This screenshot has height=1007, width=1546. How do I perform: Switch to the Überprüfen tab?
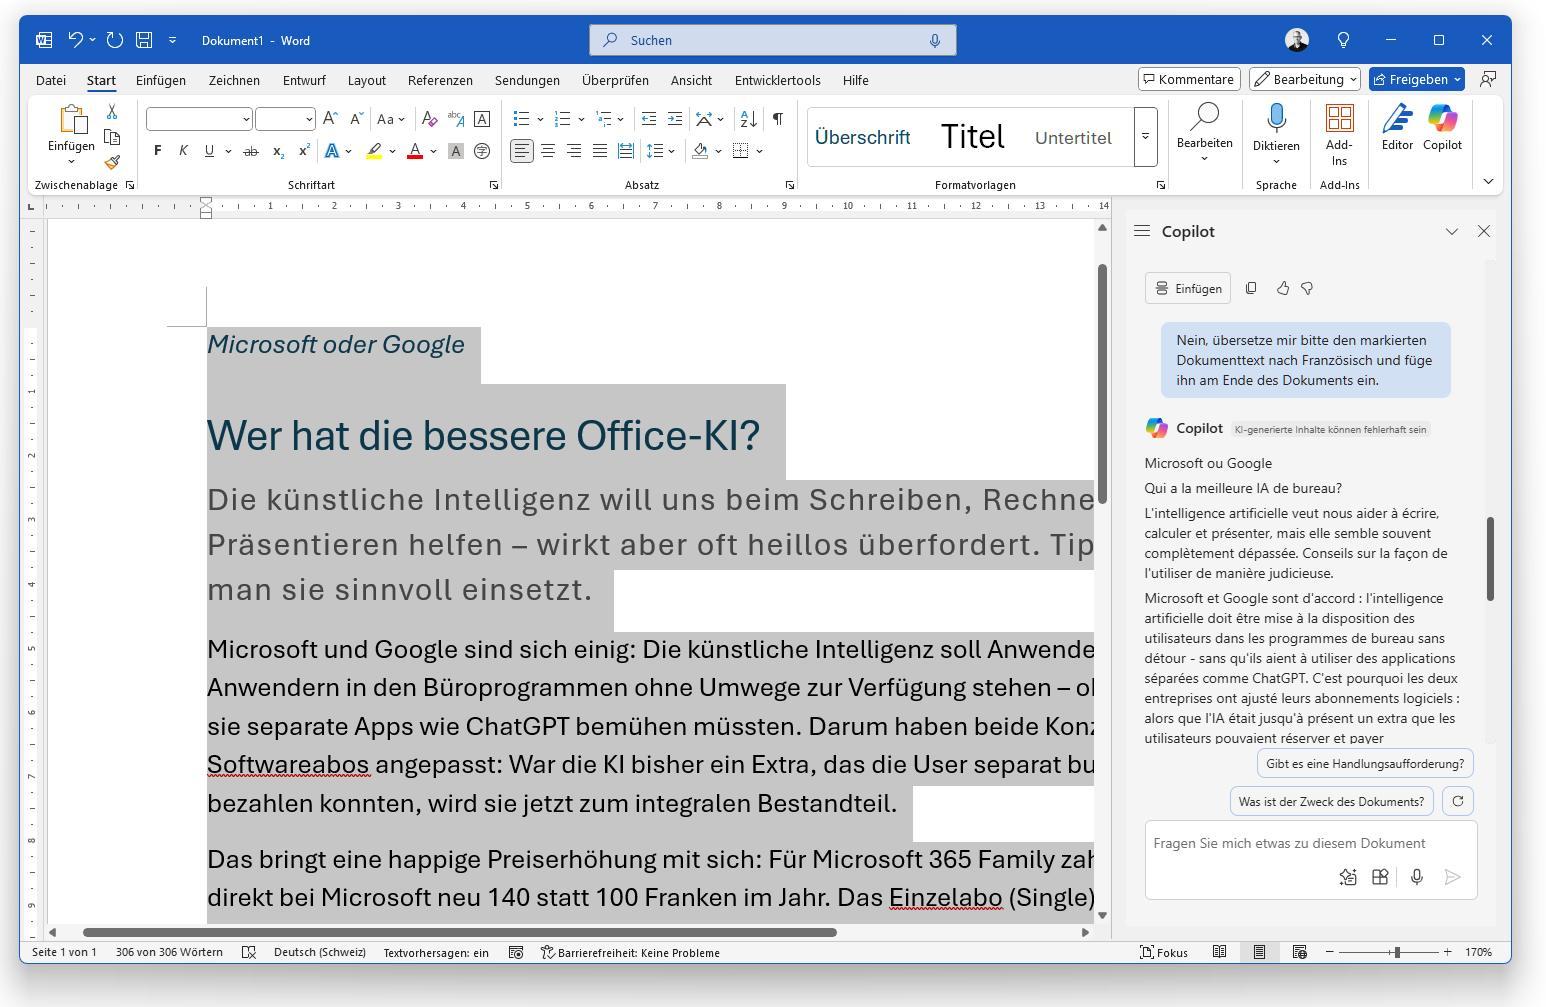pyautogui.click(x=615, y=80)
